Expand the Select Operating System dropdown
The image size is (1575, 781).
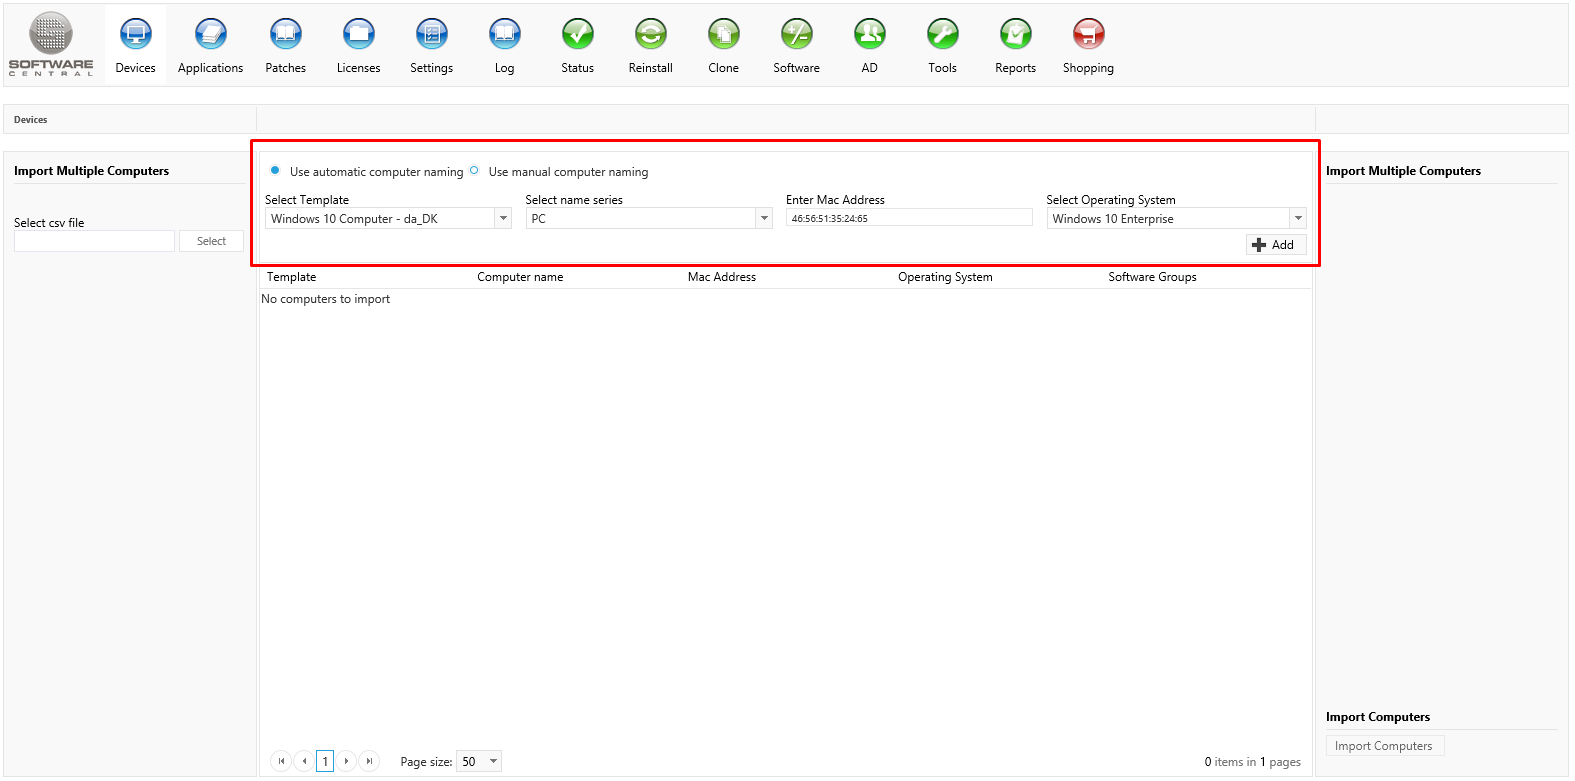click(x=1298, y=219)
